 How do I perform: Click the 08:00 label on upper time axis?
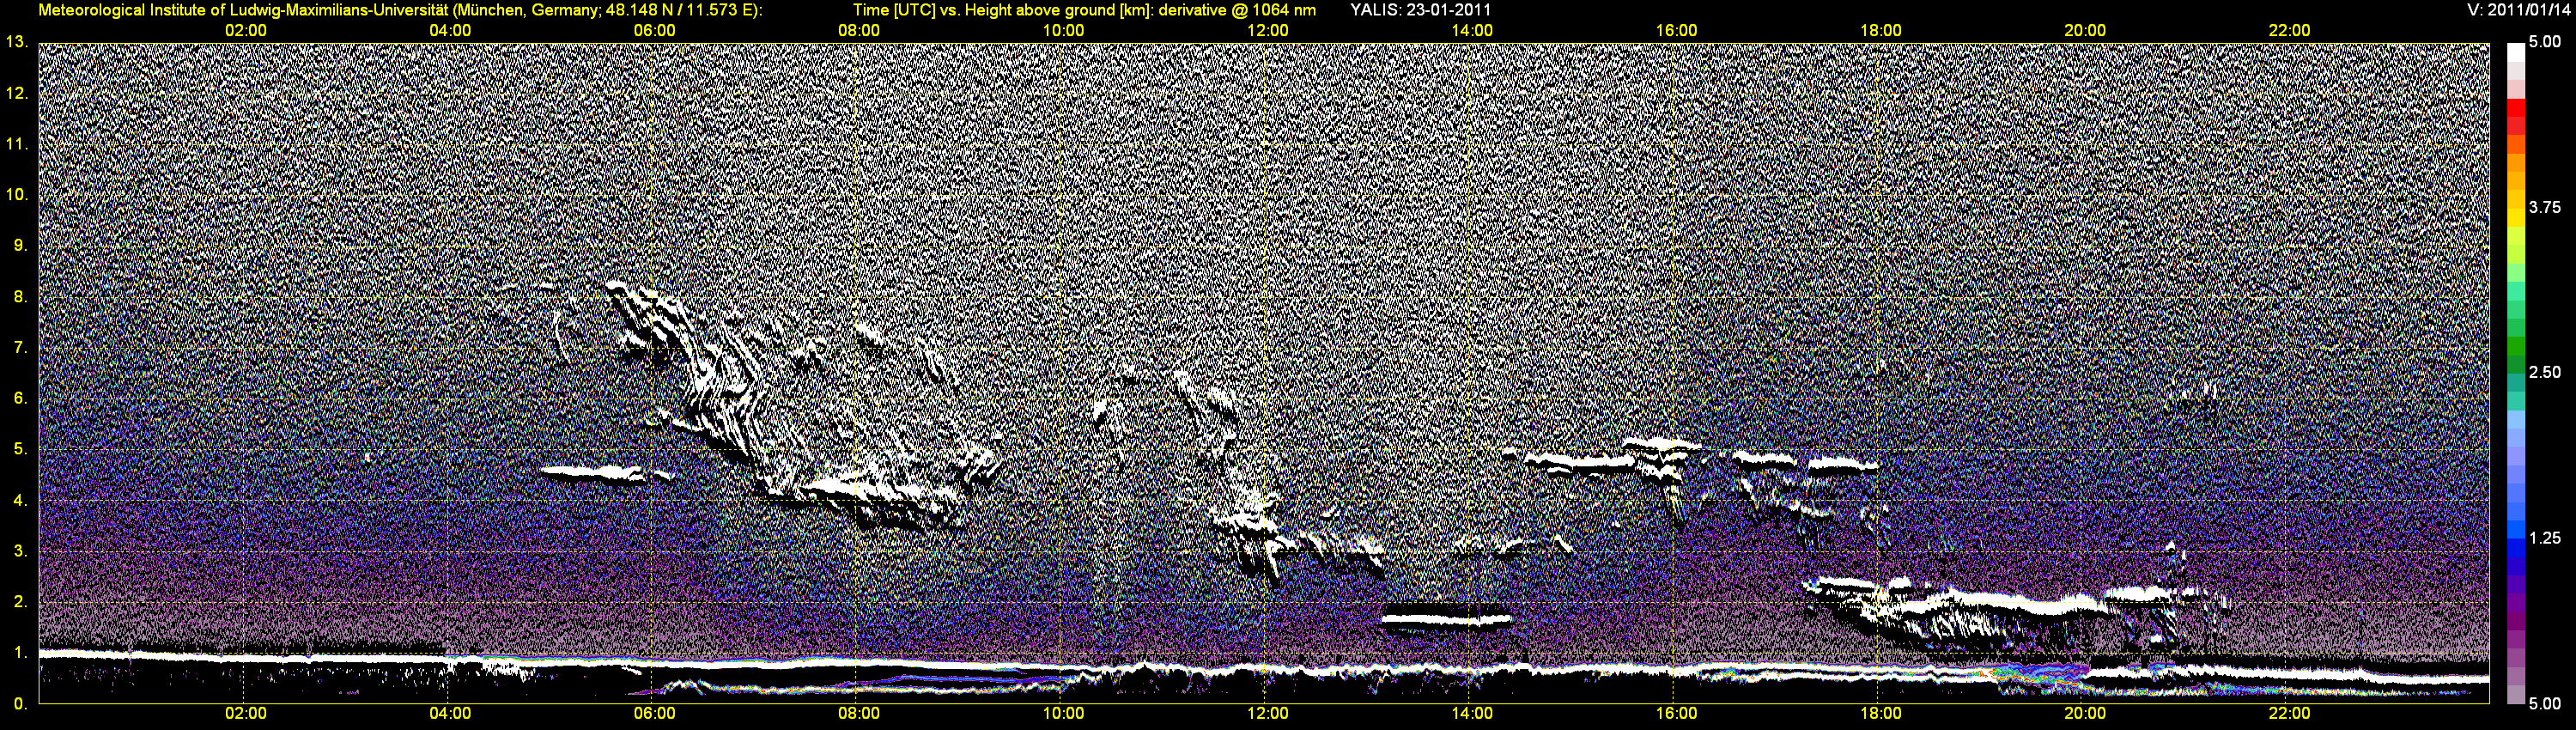coord(859,31)
